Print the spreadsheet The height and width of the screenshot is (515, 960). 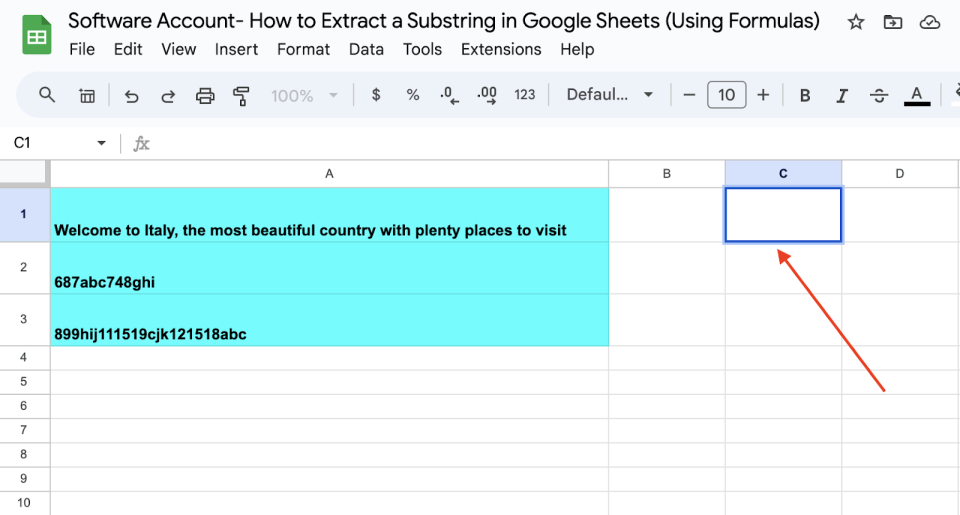pos(205,96)
